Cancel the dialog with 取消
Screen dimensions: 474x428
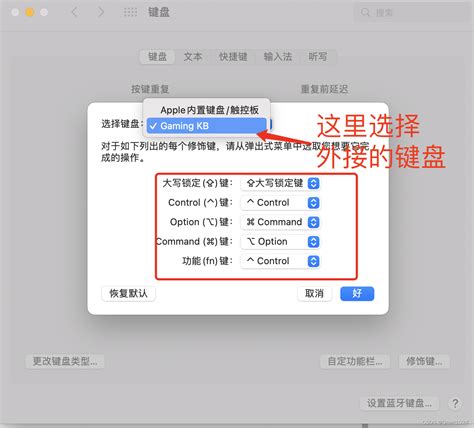[x=314, y=294]
